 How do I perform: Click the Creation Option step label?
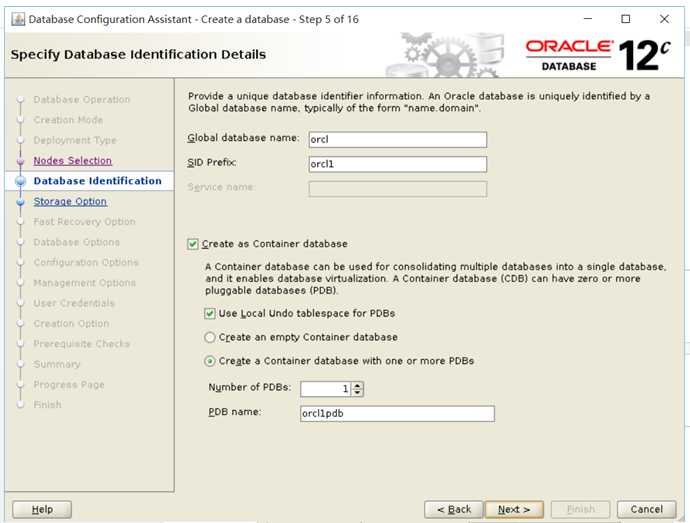[x=71, y=324]
